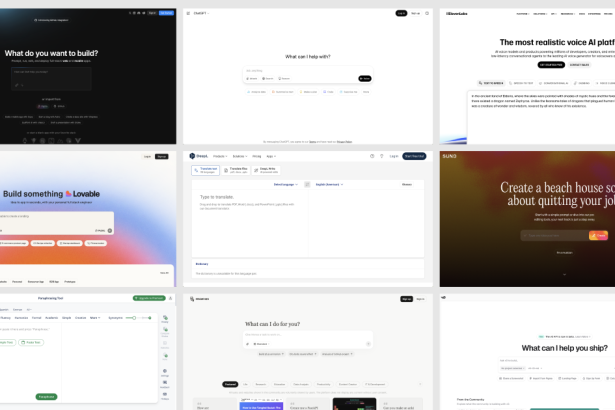Click the DeepL lightbulb icon

(x=382, y=156)
